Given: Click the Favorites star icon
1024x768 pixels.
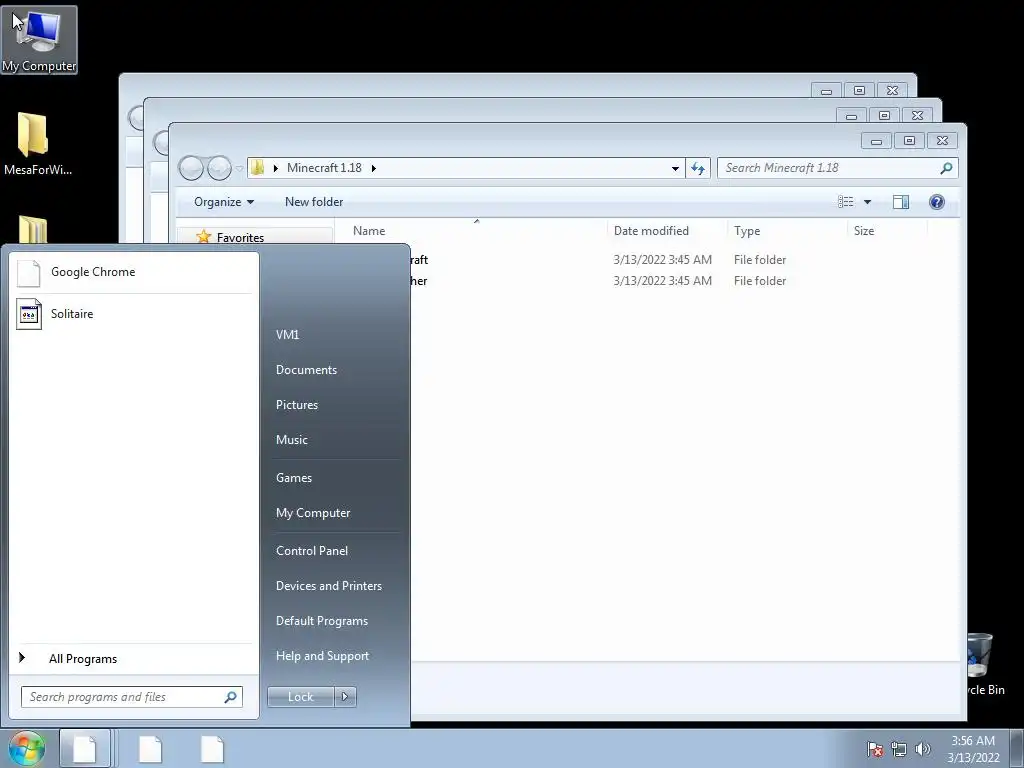Looking at the screenshot, I should tap(204, 236).
